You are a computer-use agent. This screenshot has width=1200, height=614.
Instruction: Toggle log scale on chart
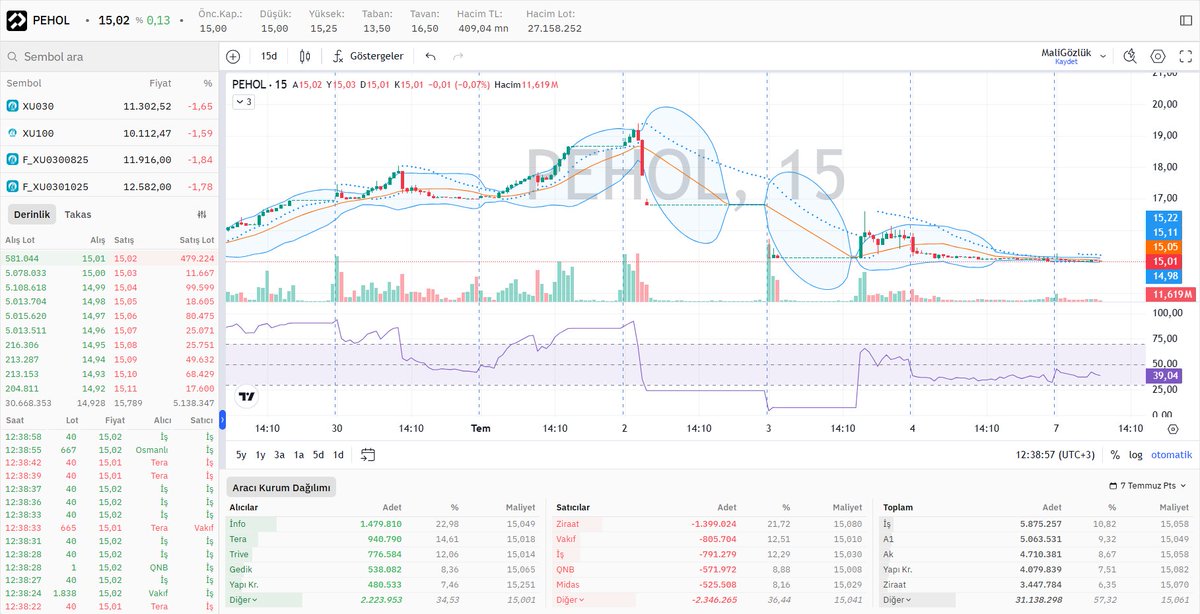point(1136,454)
